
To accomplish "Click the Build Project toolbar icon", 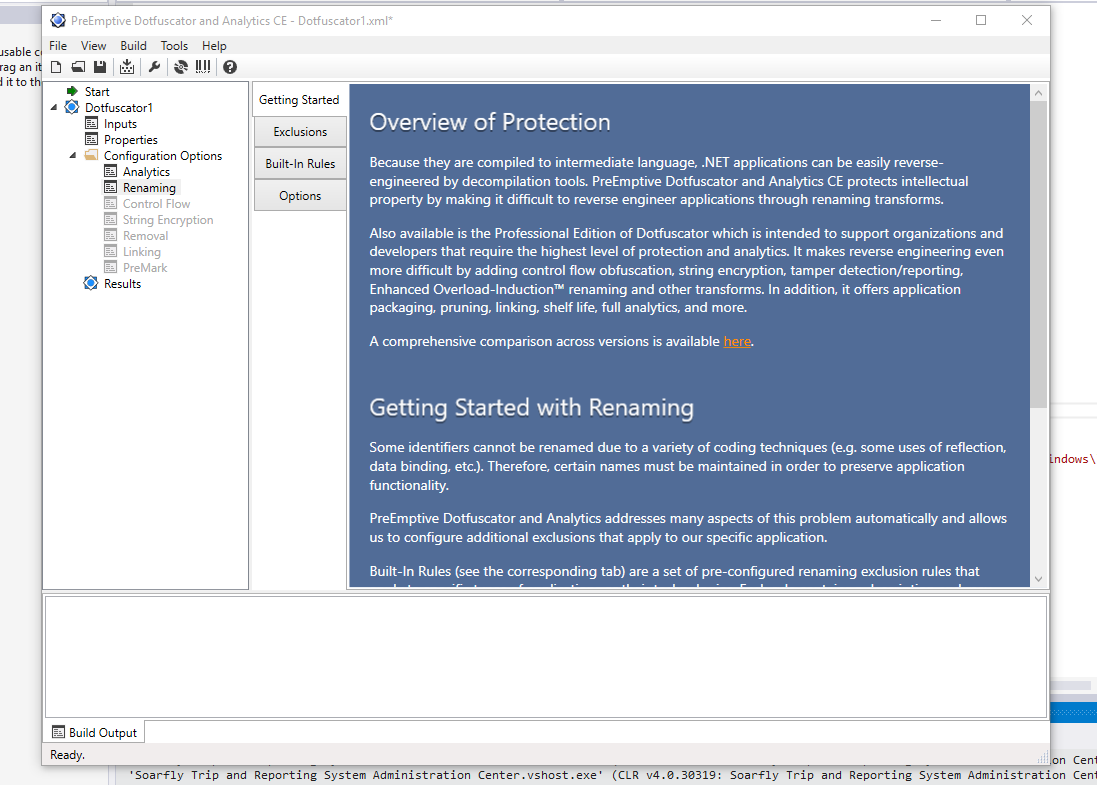I will tap(127, 67).
